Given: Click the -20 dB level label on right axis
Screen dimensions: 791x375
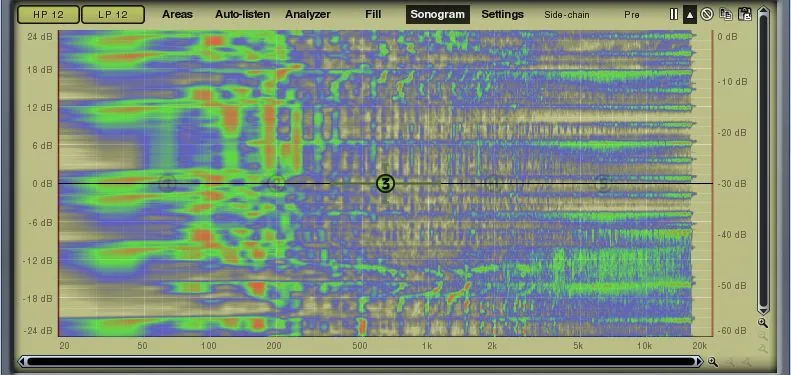Looking at the screenshot, I should [732, 133].
